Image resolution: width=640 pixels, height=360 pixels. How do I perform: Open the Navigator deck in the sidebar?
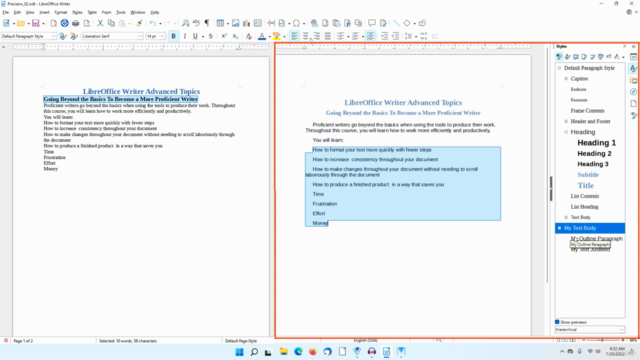tap(633, 91)
